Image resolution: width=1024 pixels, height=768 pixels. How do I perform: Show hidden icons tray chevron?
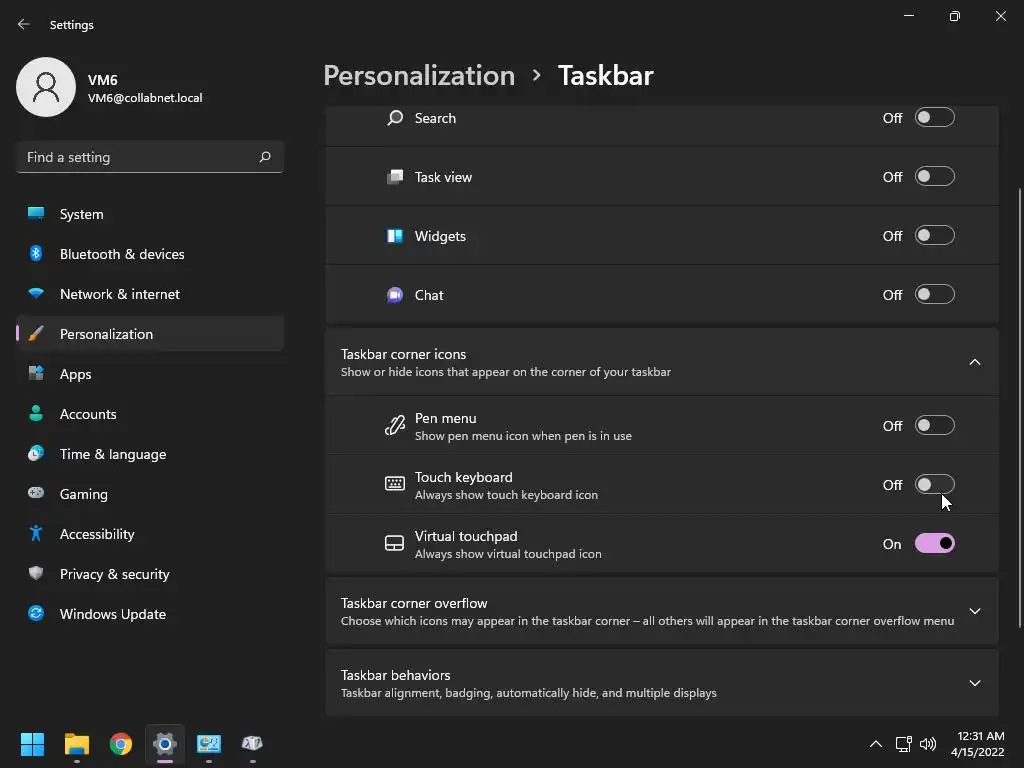coord(876,744)
